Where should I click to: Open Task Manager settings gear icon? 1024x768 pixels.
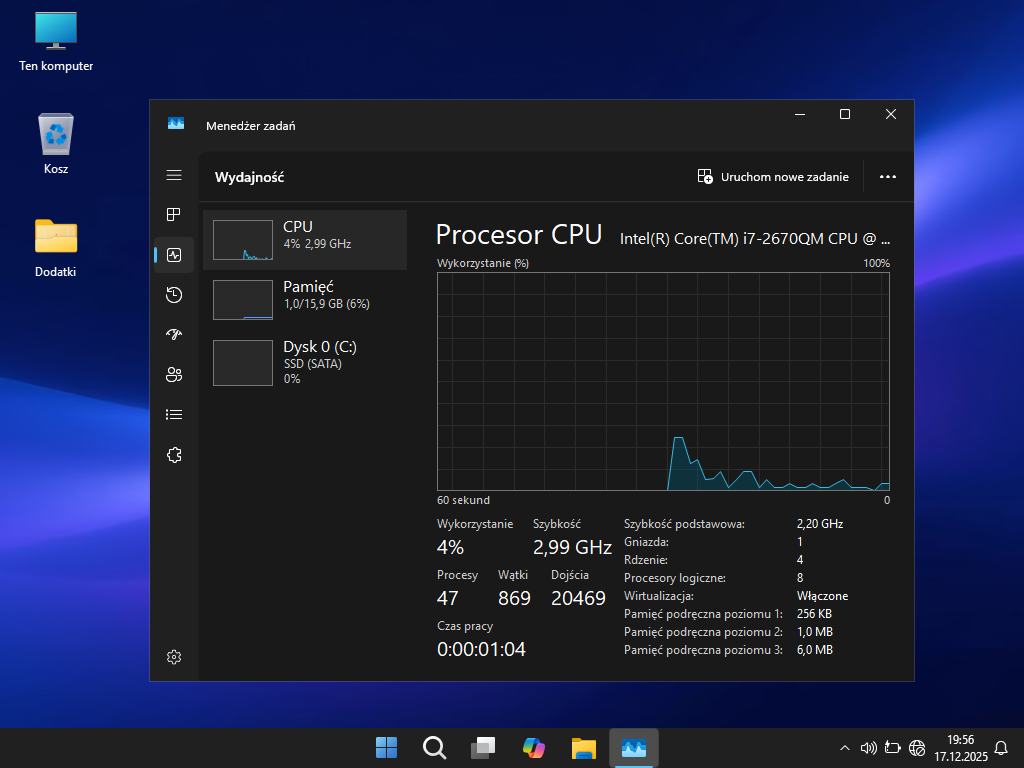(x=174, y=657)
